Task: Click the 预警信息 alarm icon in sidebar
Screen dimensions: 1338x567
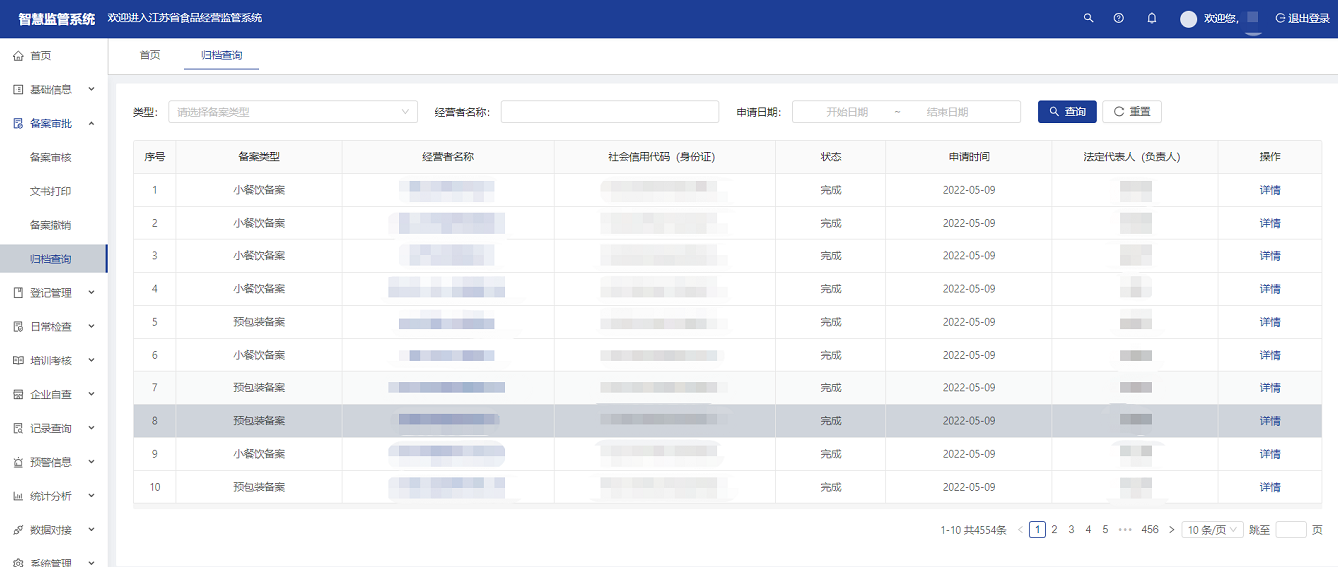Action: click(x=18, y=462)
